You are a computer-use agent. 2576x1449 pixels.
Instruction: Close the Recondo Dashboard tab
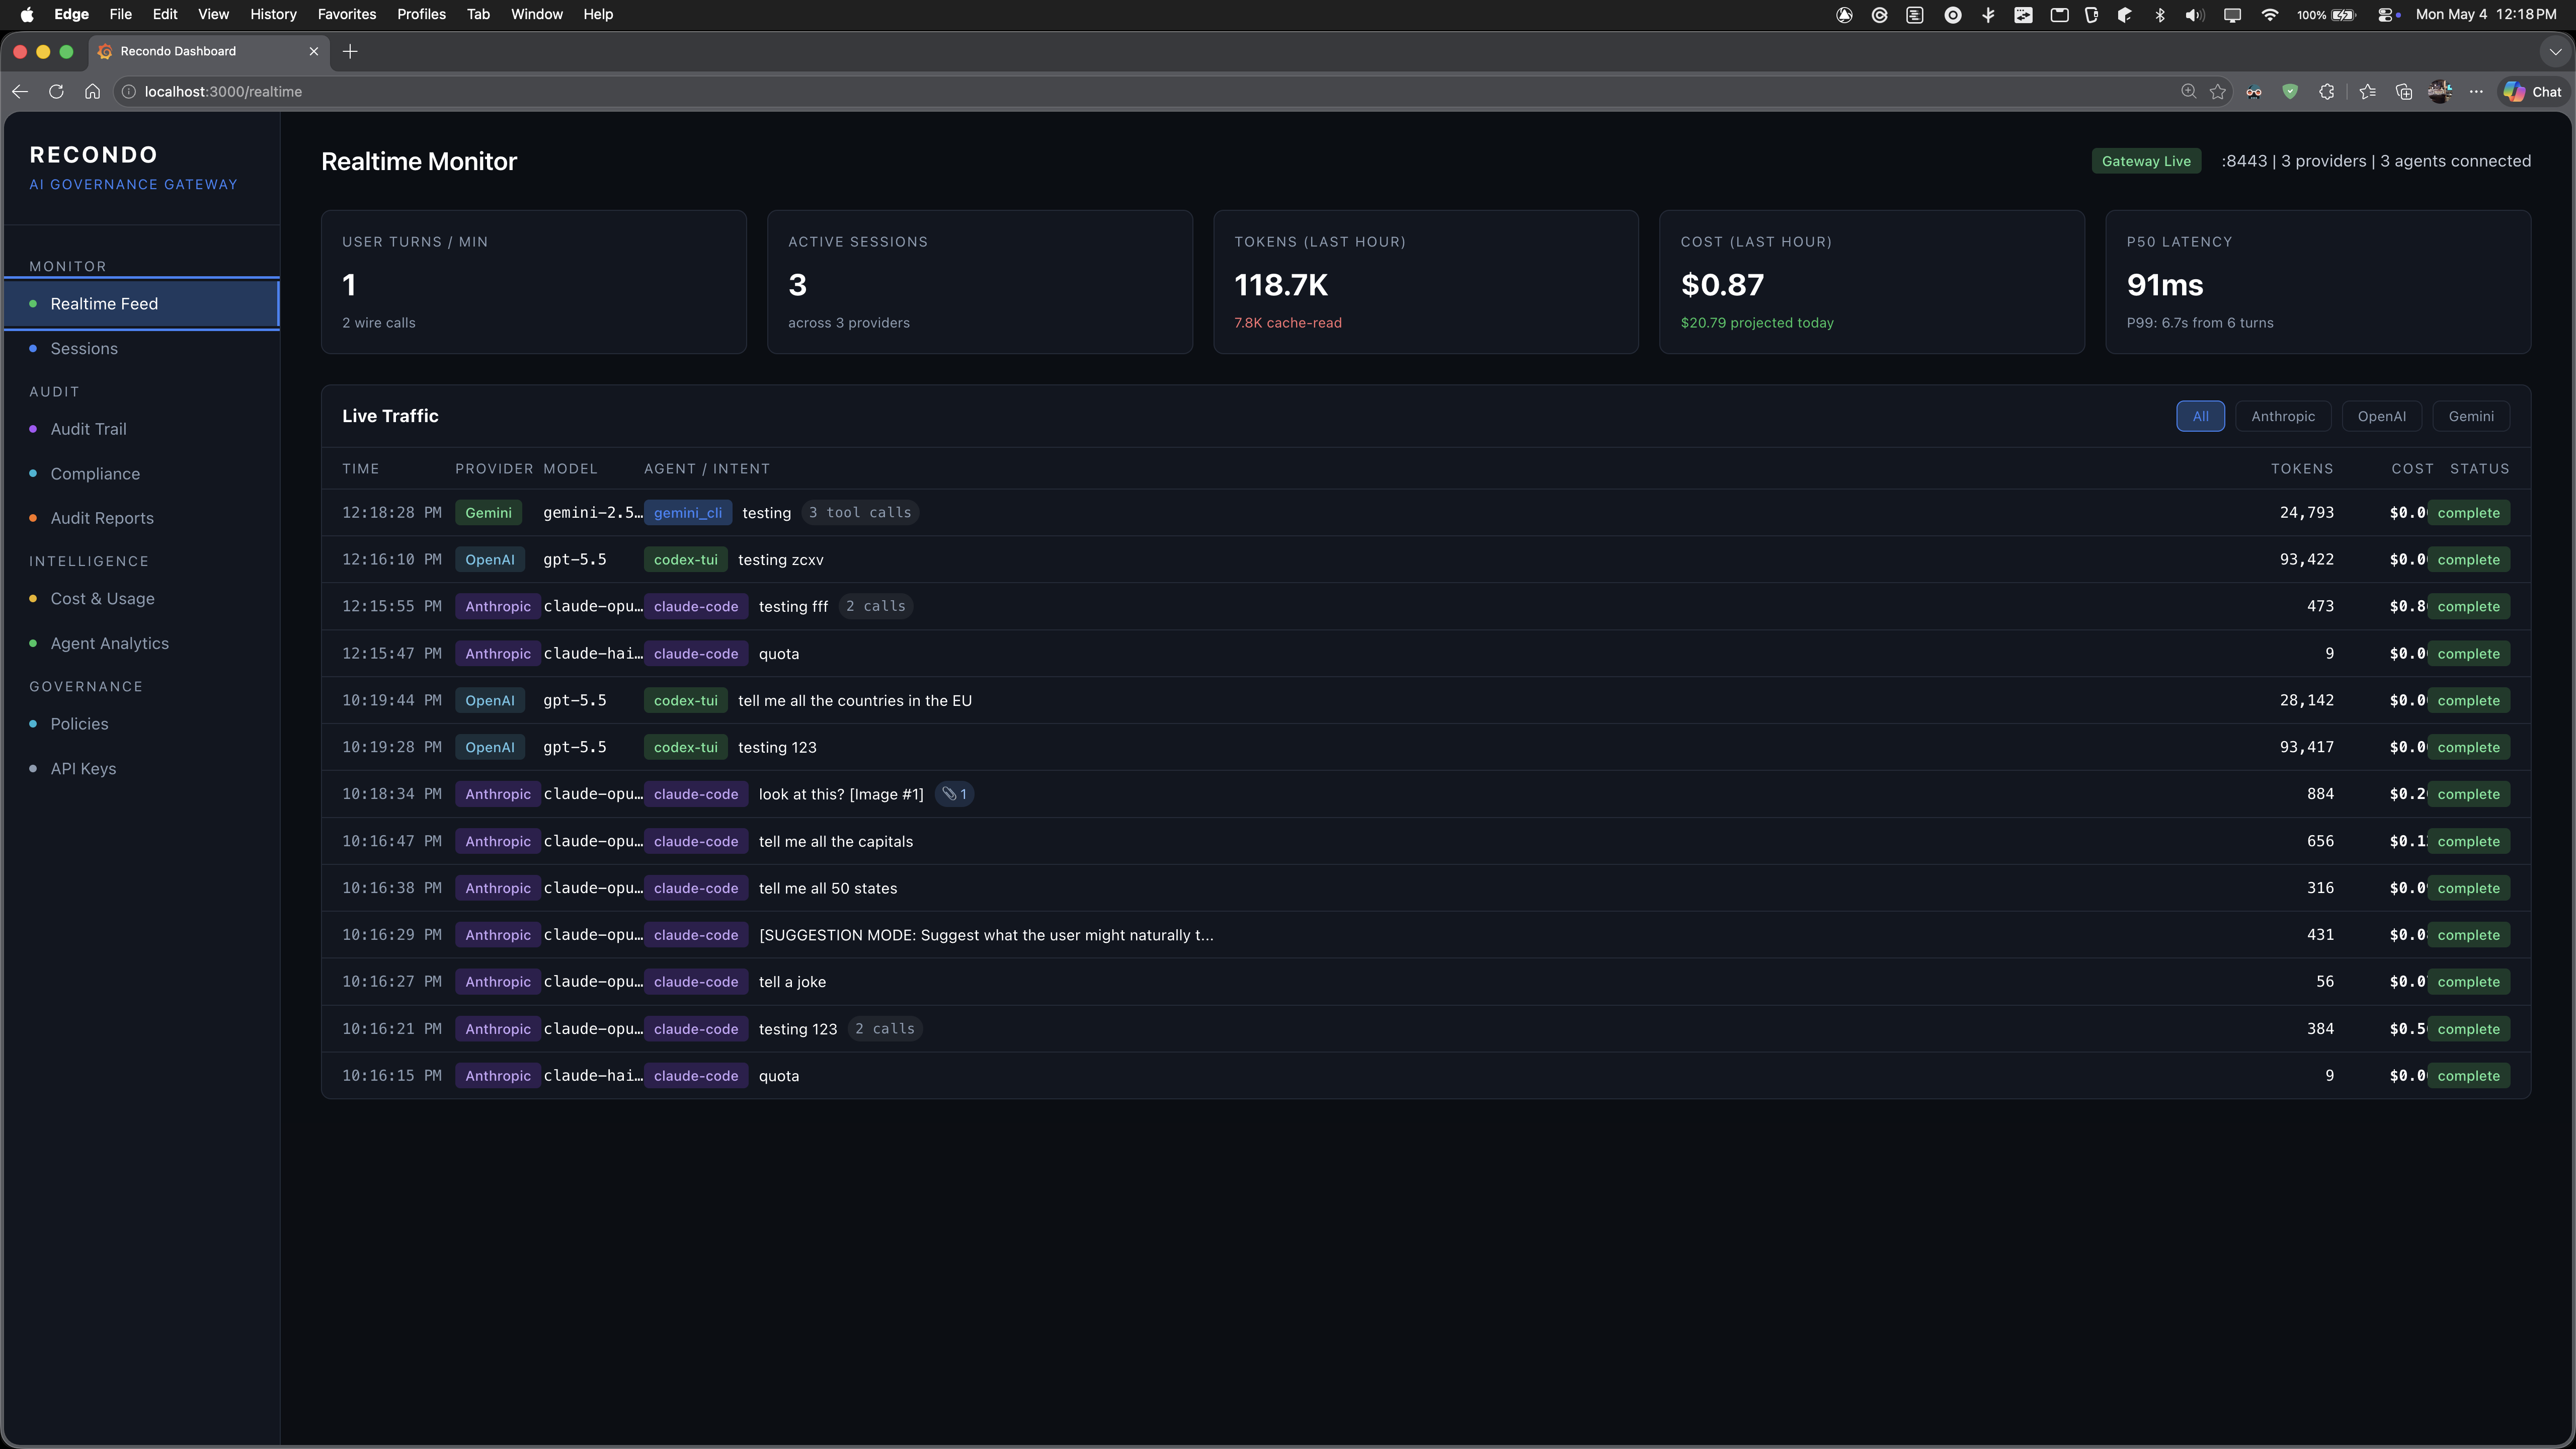click(x=314, y=51)
